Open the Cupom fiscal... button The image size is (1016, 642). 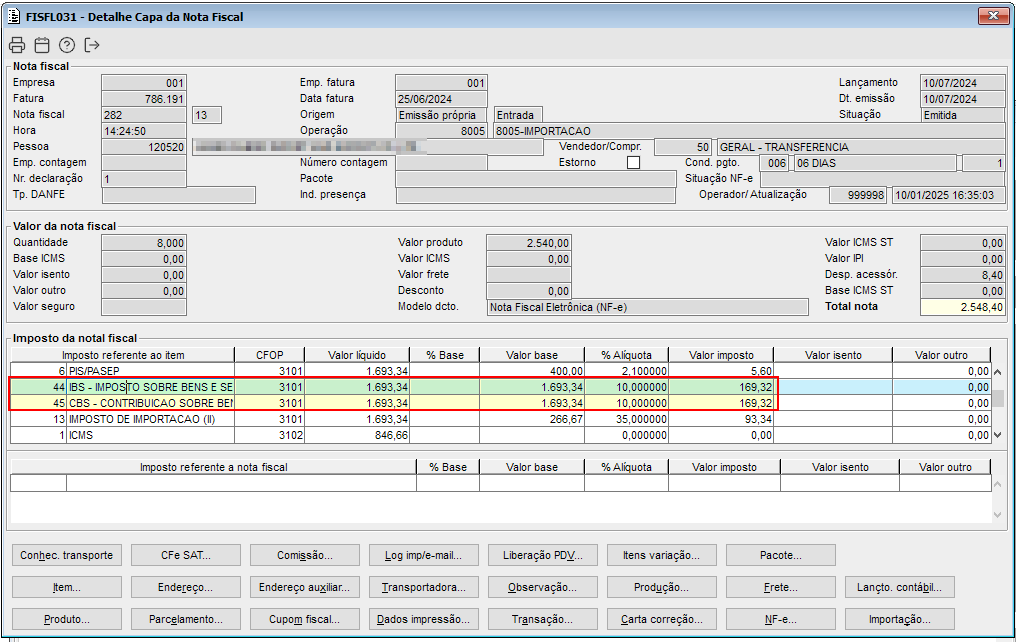305,619
